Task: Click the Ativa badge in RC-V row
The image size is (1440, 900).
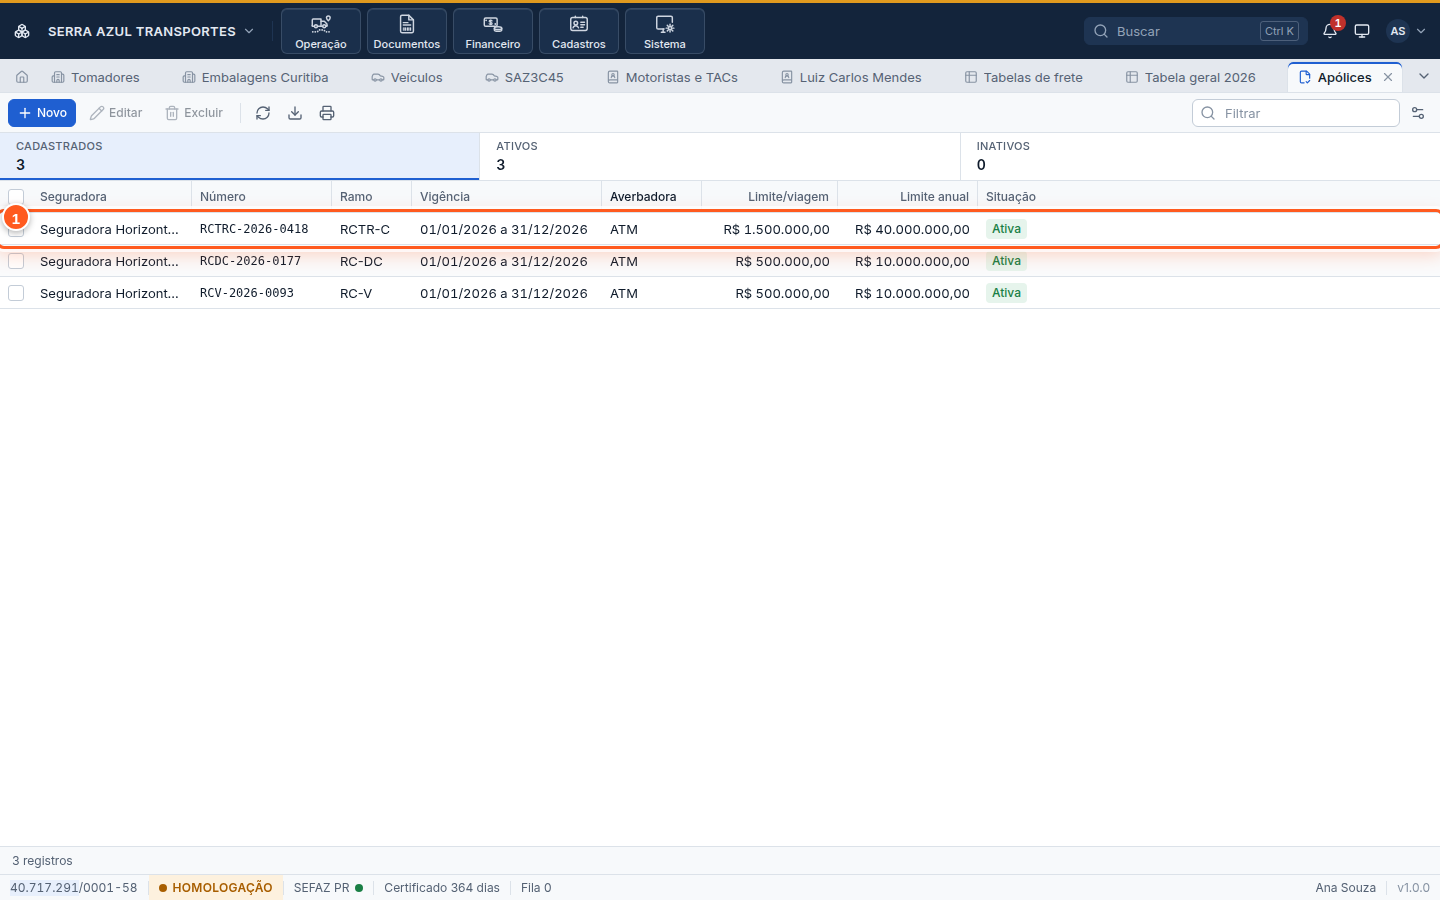Action: click(x=1006, y=293)
